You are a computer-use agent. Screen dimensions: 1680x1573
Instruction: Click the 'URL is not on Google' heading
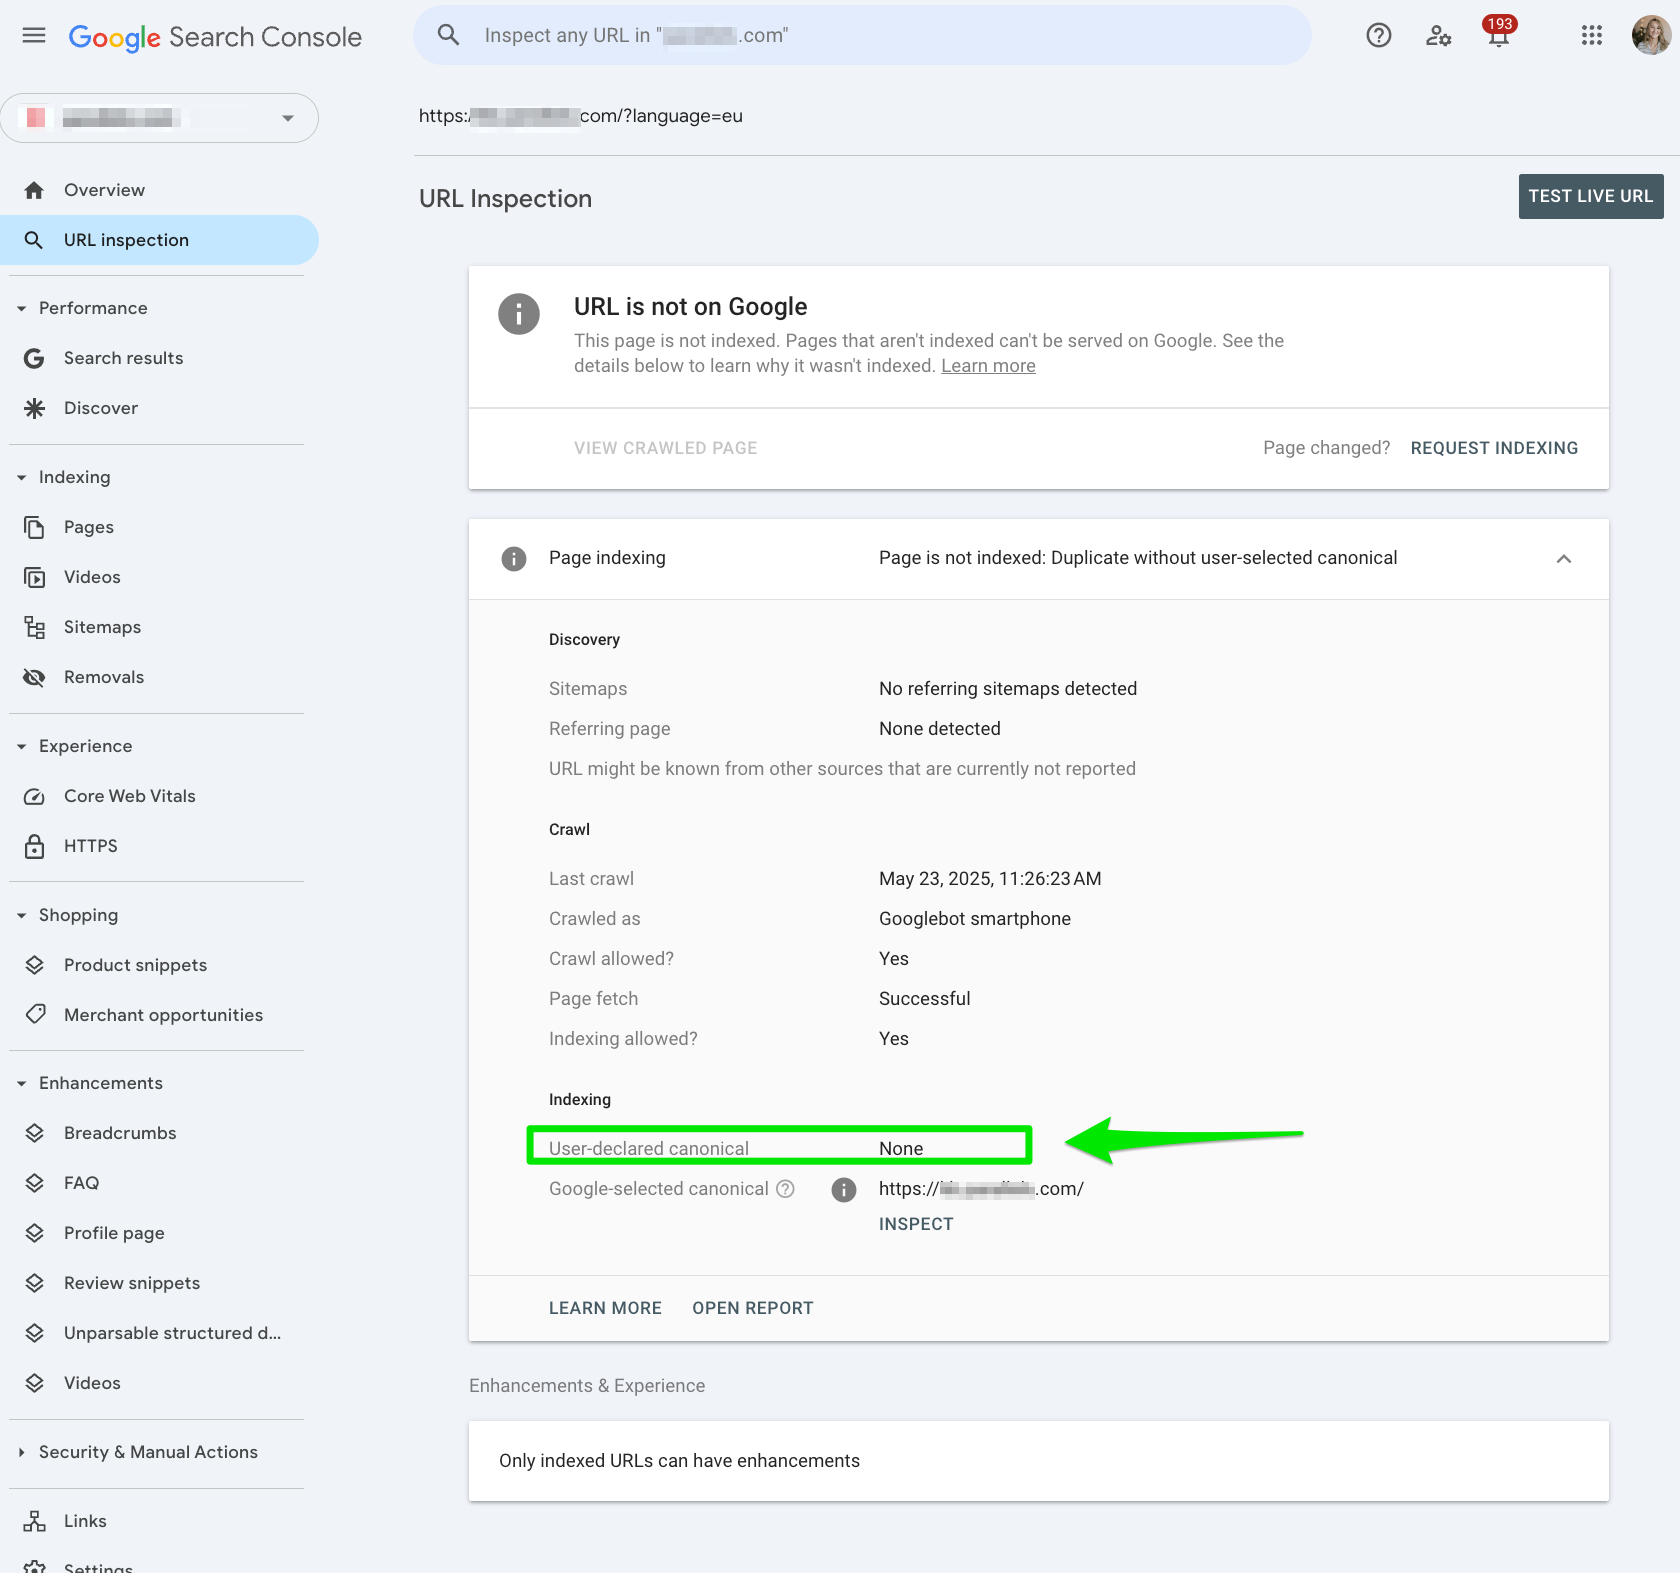click(x=690, y=307)
